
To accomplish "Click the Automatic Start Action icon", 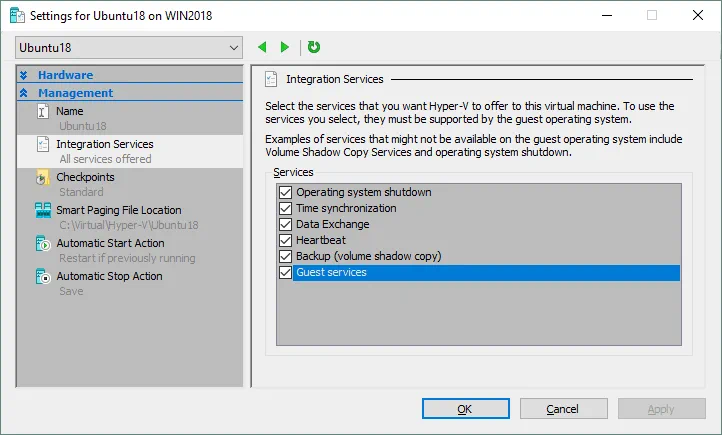I will tap(43, 244).
